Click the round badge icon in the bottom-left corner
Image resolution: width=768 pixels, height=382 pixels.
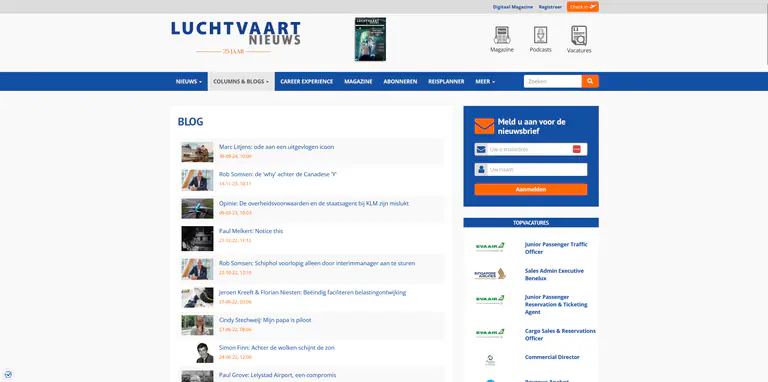pos(7,375)
